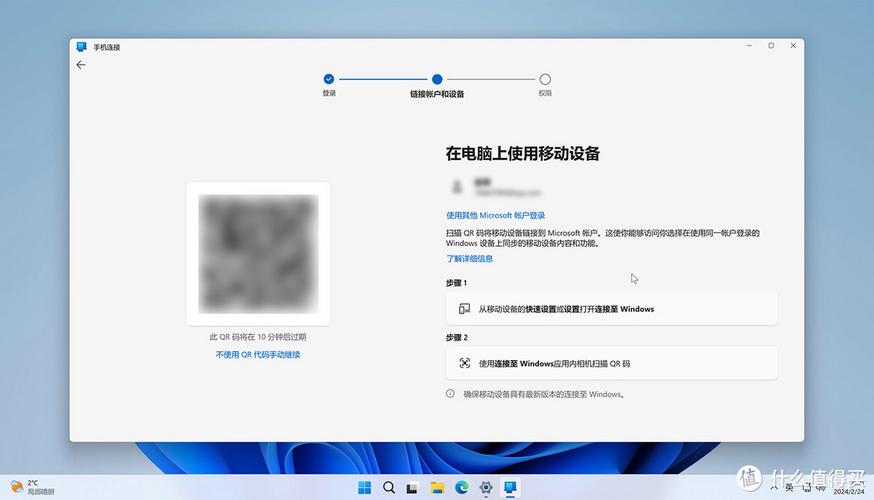Select the 链接帐户和设备 step indicator

tap(437, 79)
